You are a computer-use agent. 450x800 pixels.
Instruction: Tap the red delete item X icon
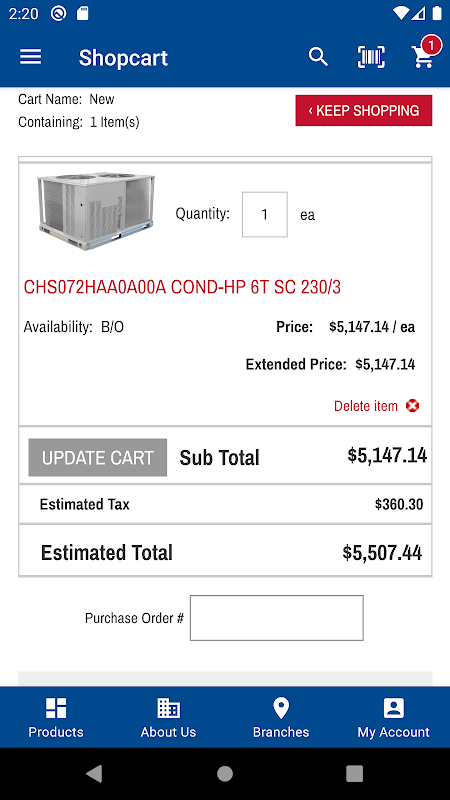point(412,406)
